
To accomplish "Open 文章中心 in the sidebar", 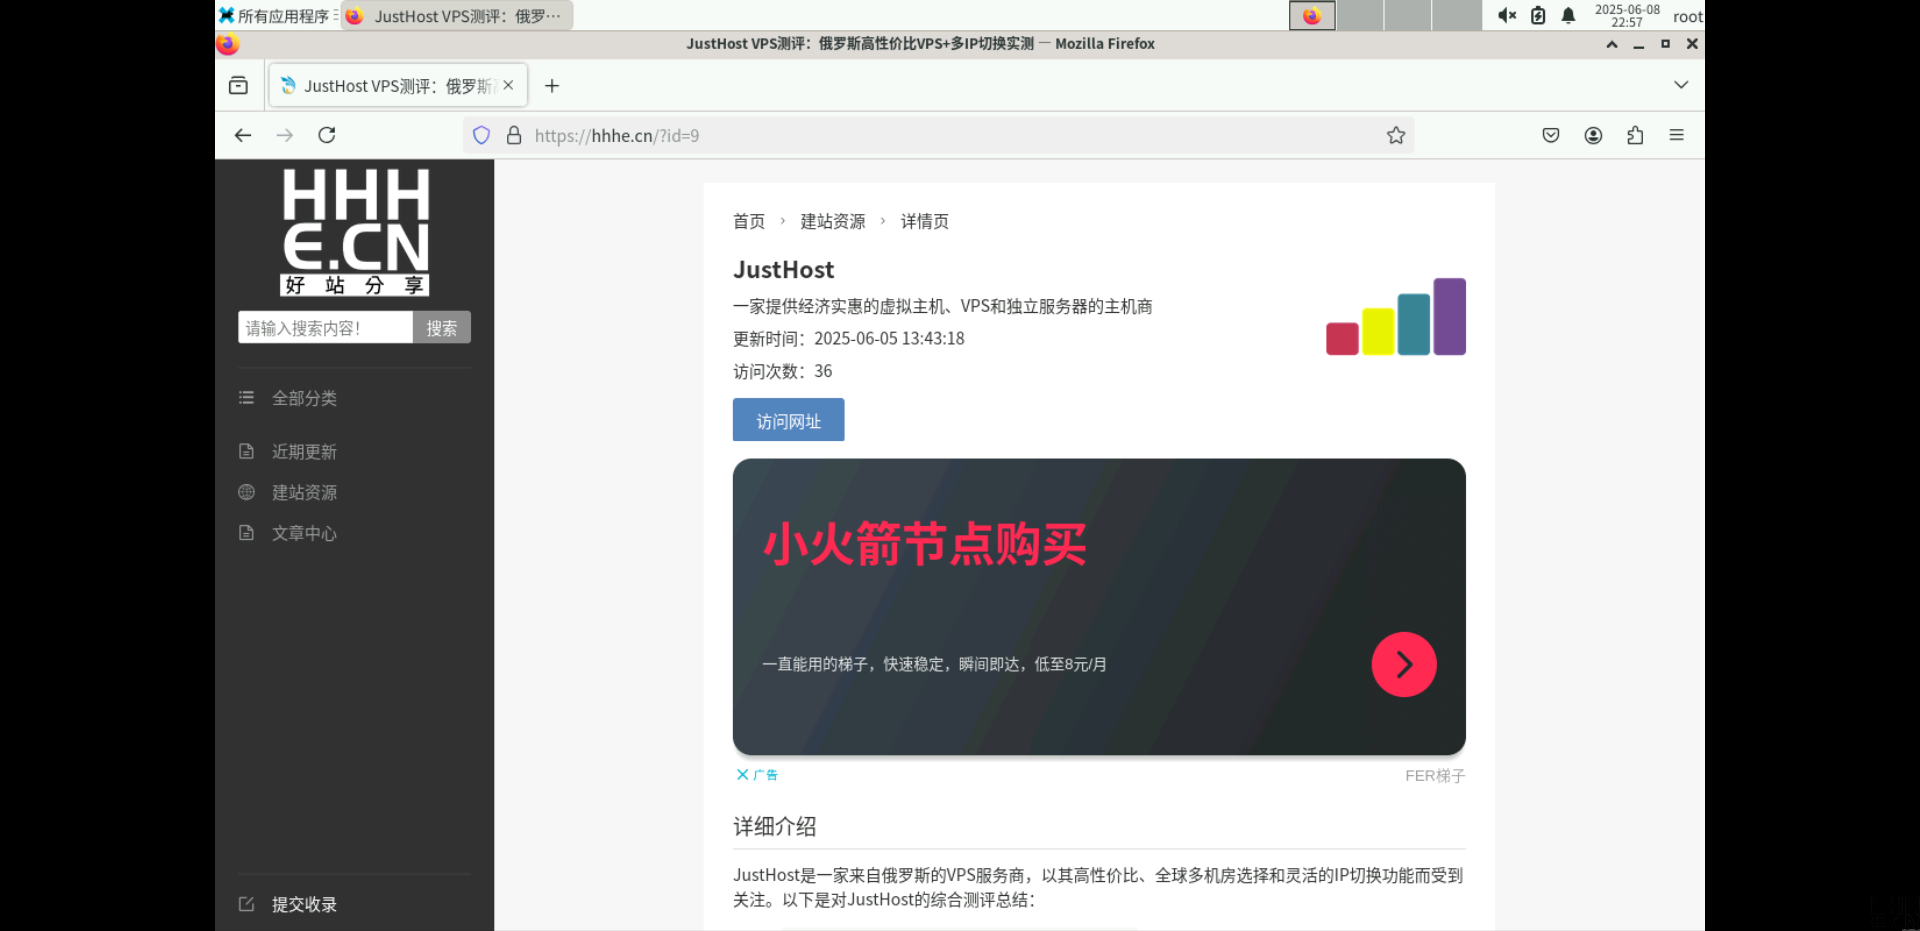I will point(304,534).
